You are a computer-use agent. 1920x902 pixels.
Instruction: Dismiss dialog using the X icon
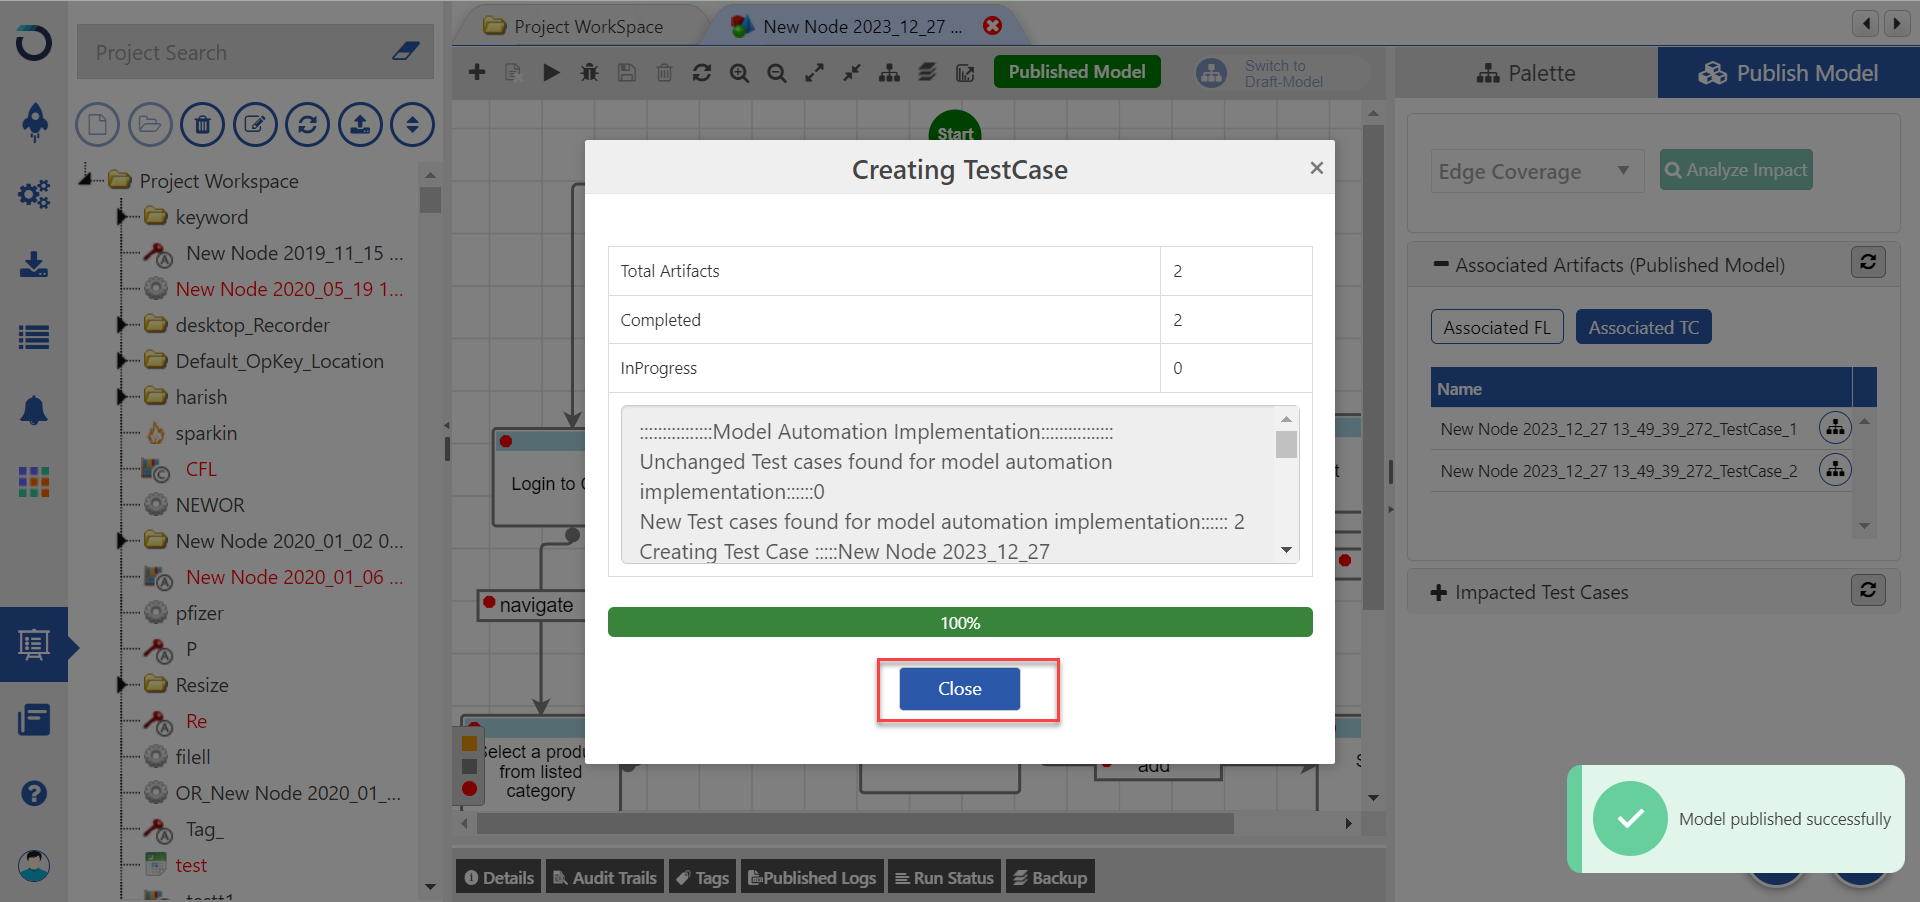(x=1316, y=168)
